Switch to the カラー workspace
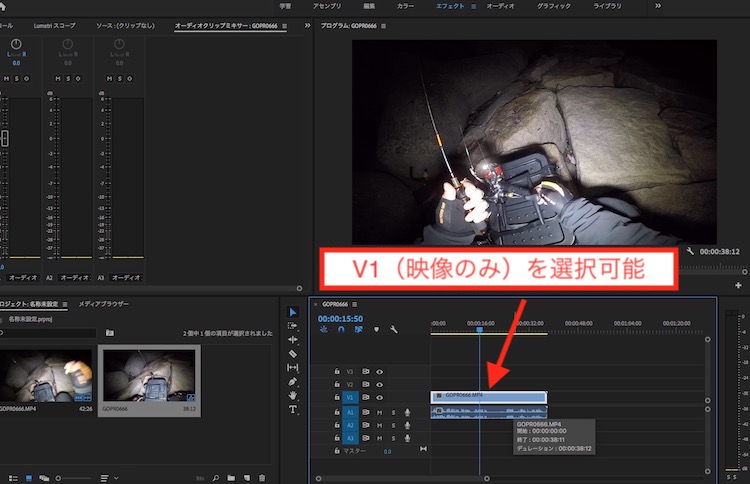The image size is (750, 484). point(406,6)
